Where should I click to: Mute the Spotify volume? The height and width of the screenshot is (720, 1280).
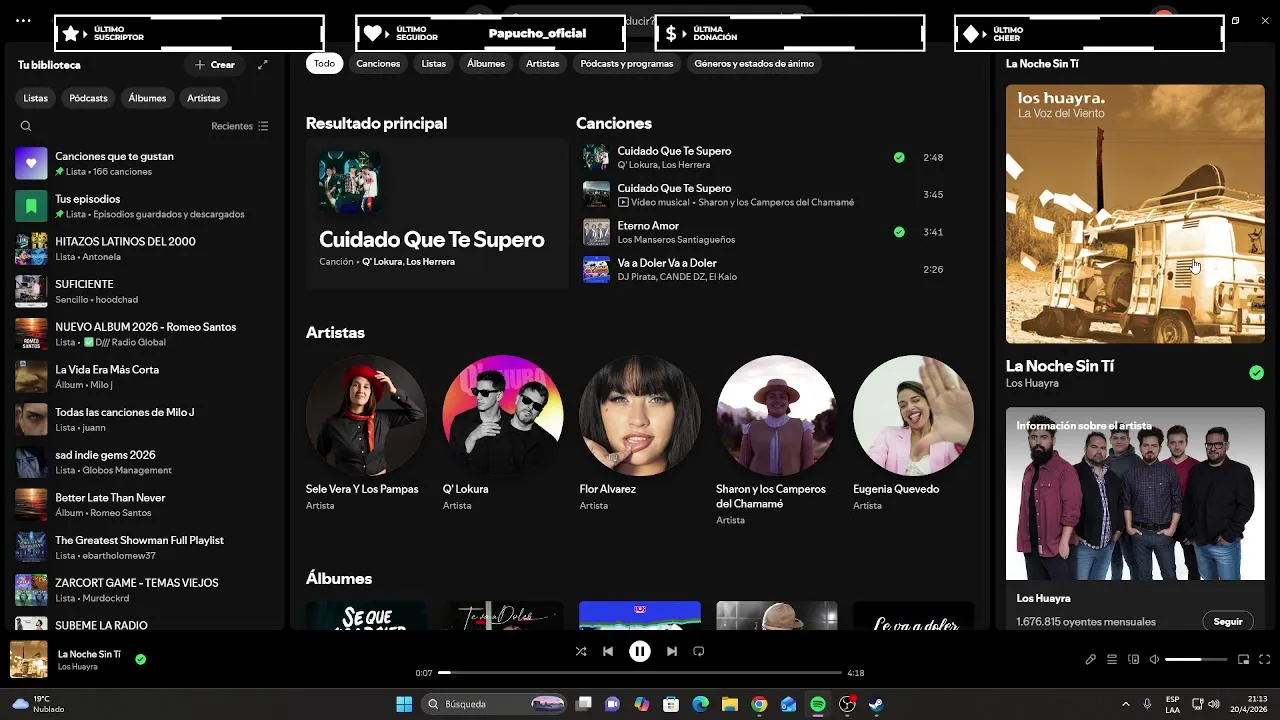click(1154, 659)
